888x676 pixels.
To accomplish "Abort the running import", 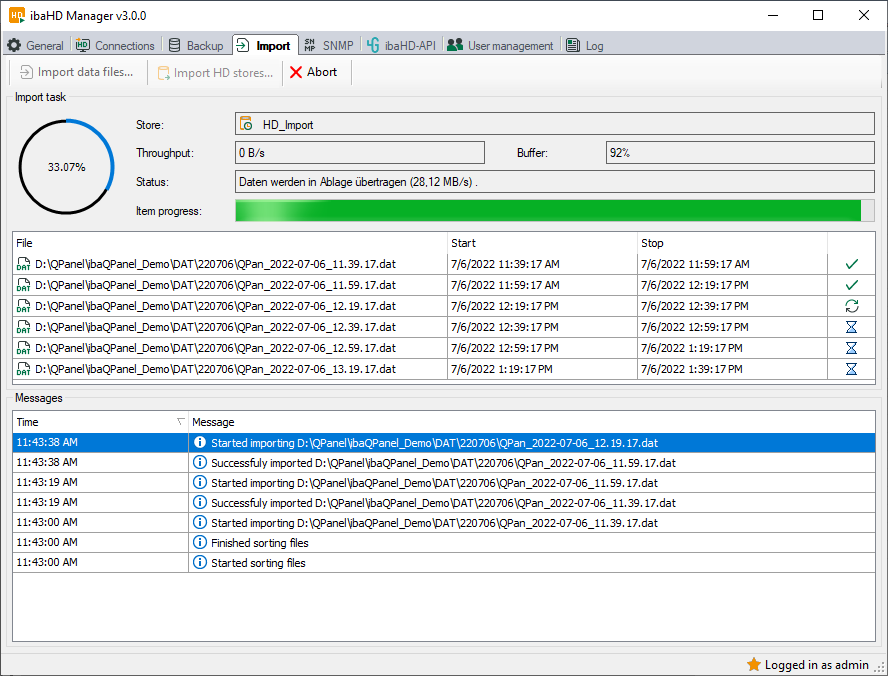I will (313, 72).
